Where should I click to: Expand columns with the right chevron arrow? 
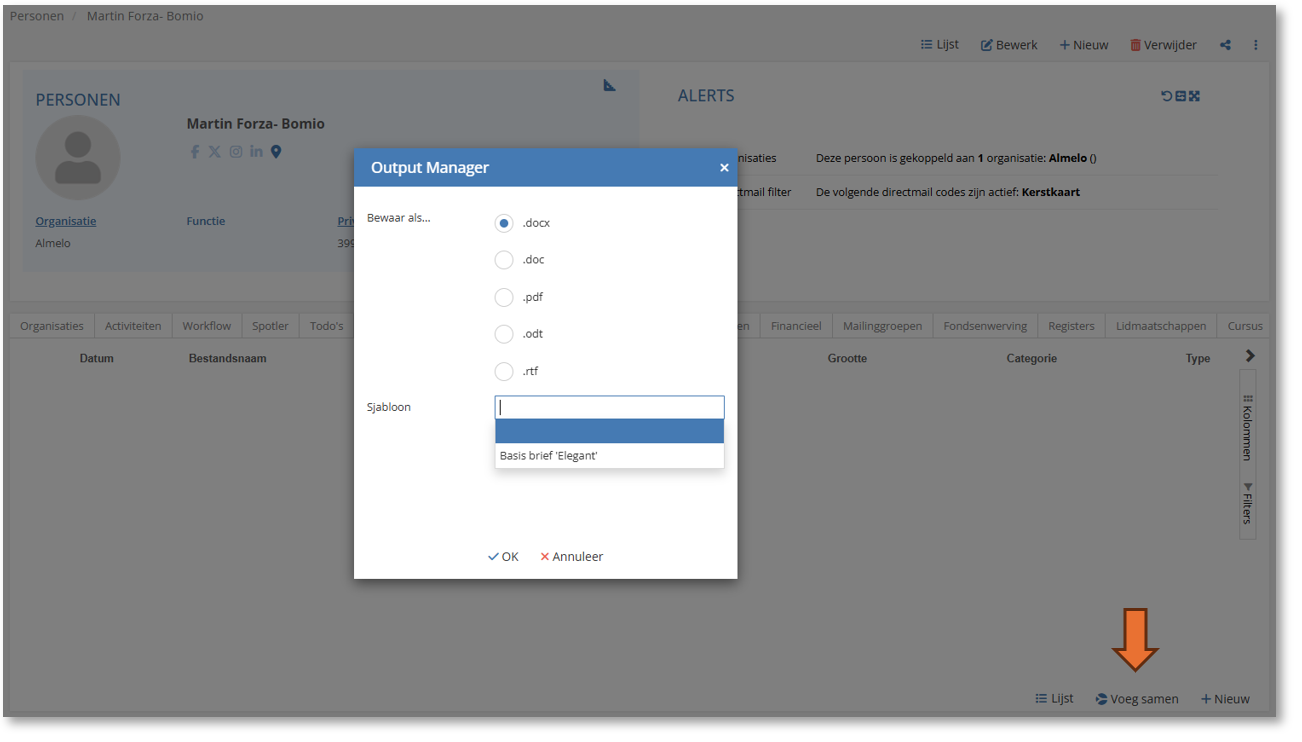[1250, 356]
